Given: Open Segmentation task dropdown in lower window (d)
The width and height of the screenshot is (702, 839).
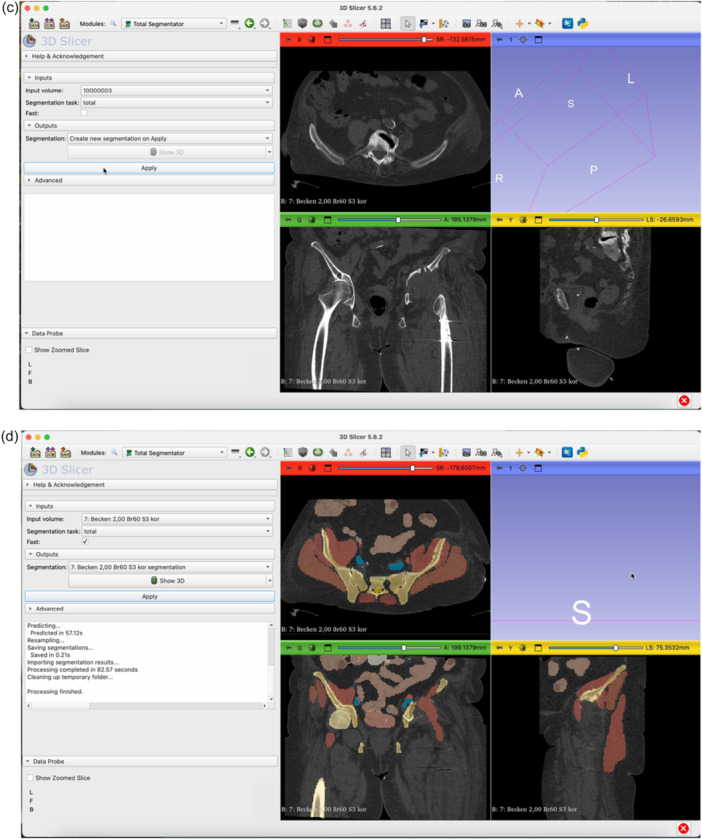Looking at the screenshot, I should point(177,531).
